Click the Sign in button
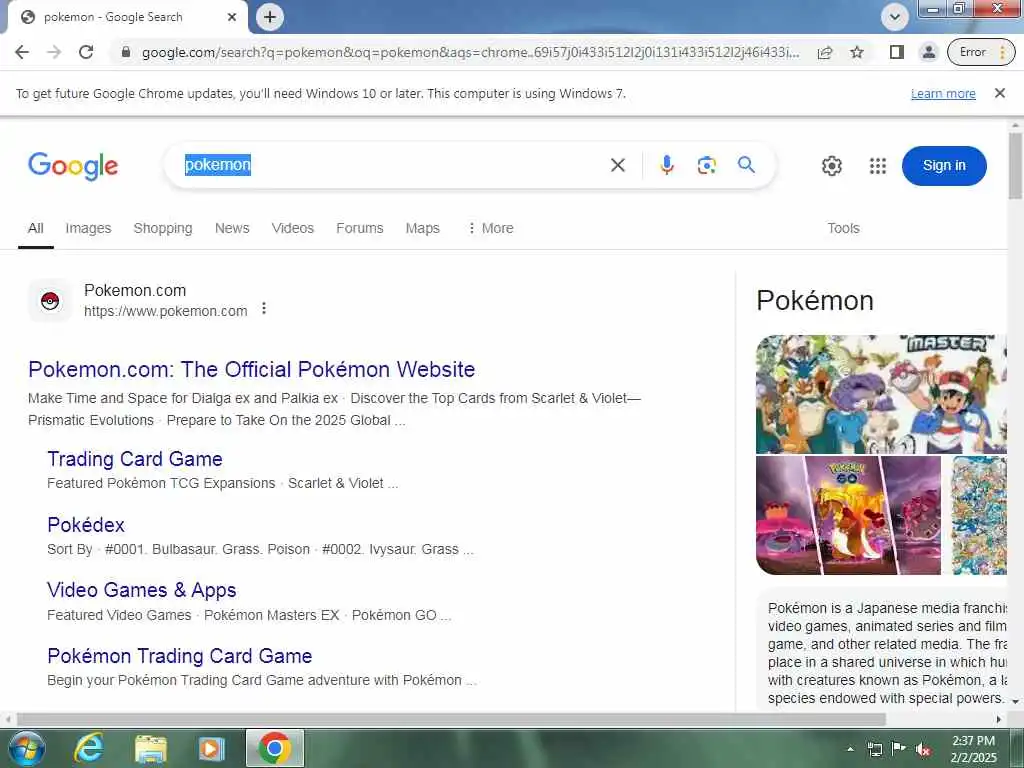Screen dimensions: 1024x768 point(944,166)
